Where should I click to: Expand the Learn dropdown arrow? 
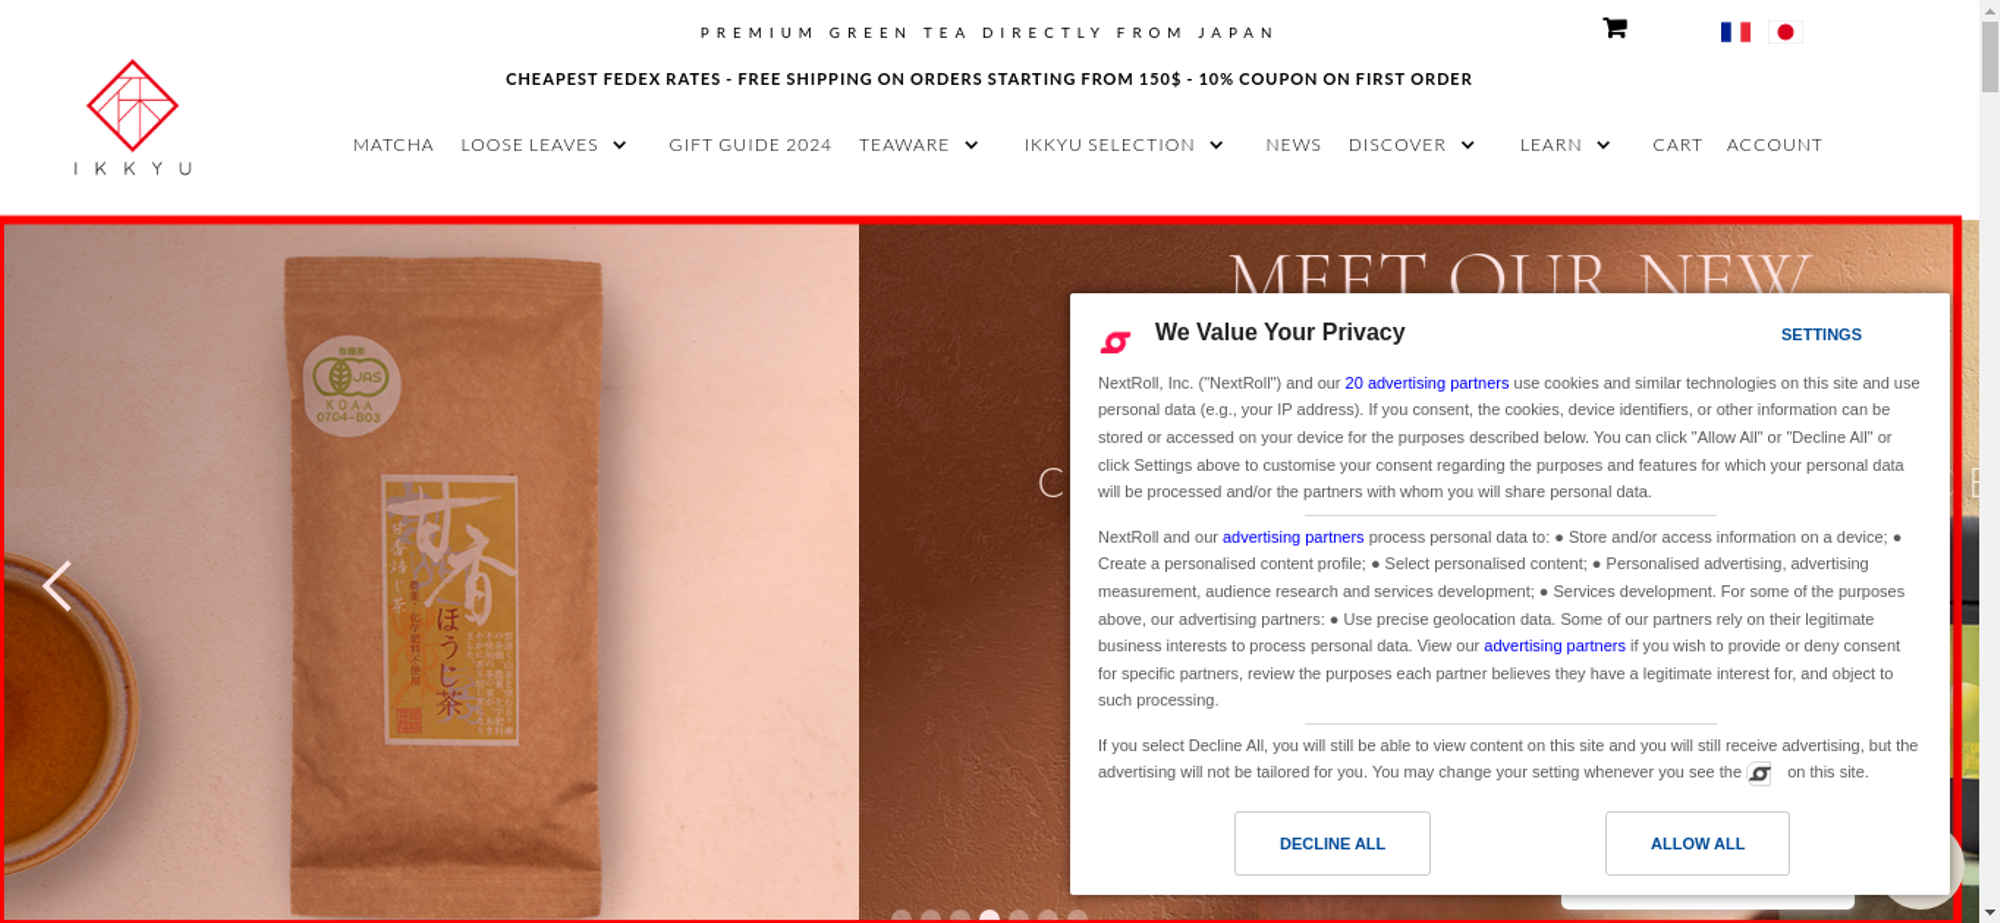click(1603, 145)
